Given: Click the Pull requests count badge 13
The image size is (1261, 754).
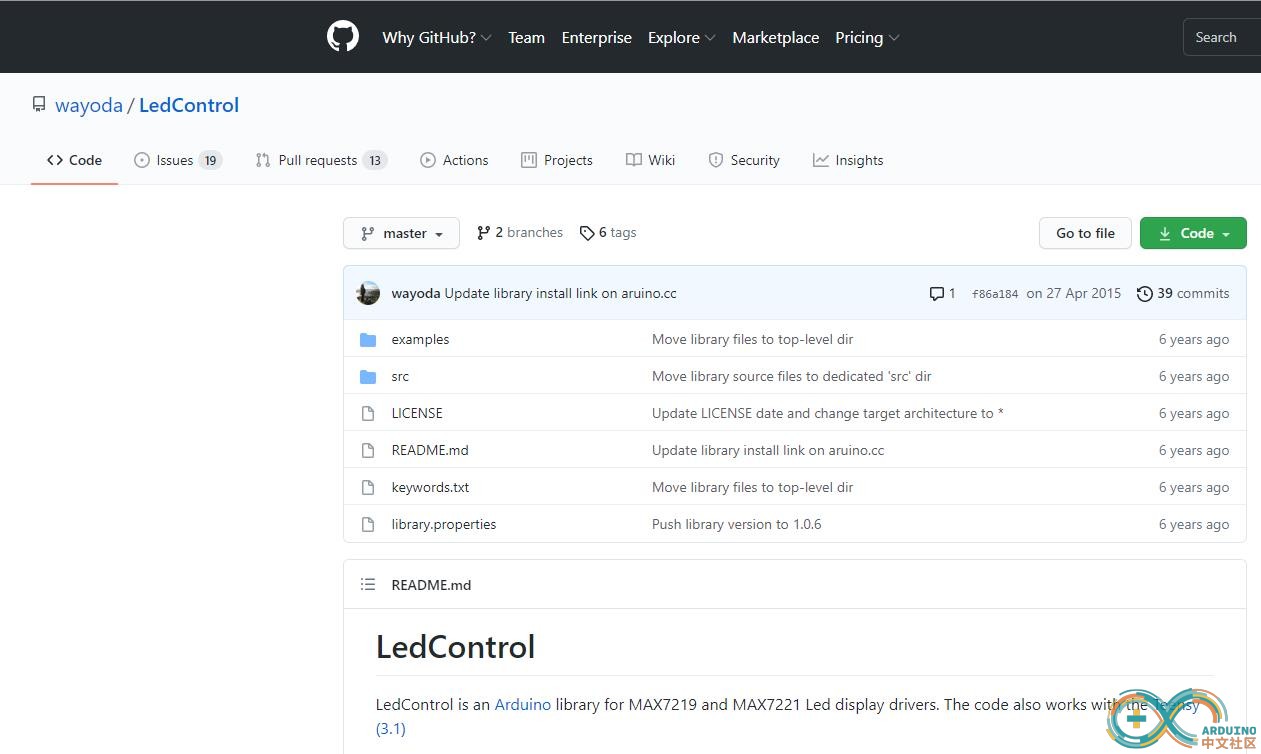Looking at the screenshot, I should [x=375, y=160].
